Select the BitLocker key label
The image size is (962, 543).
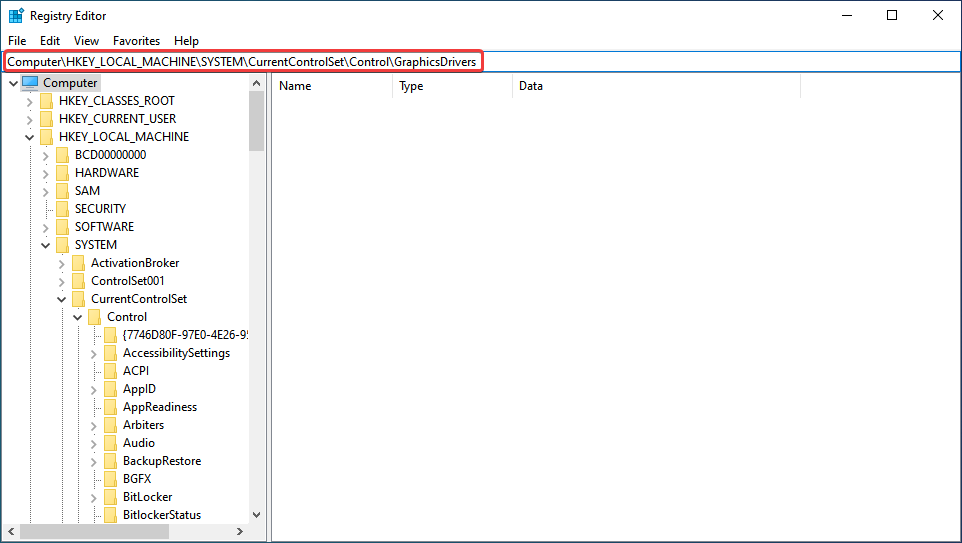[x=147, y=496]
